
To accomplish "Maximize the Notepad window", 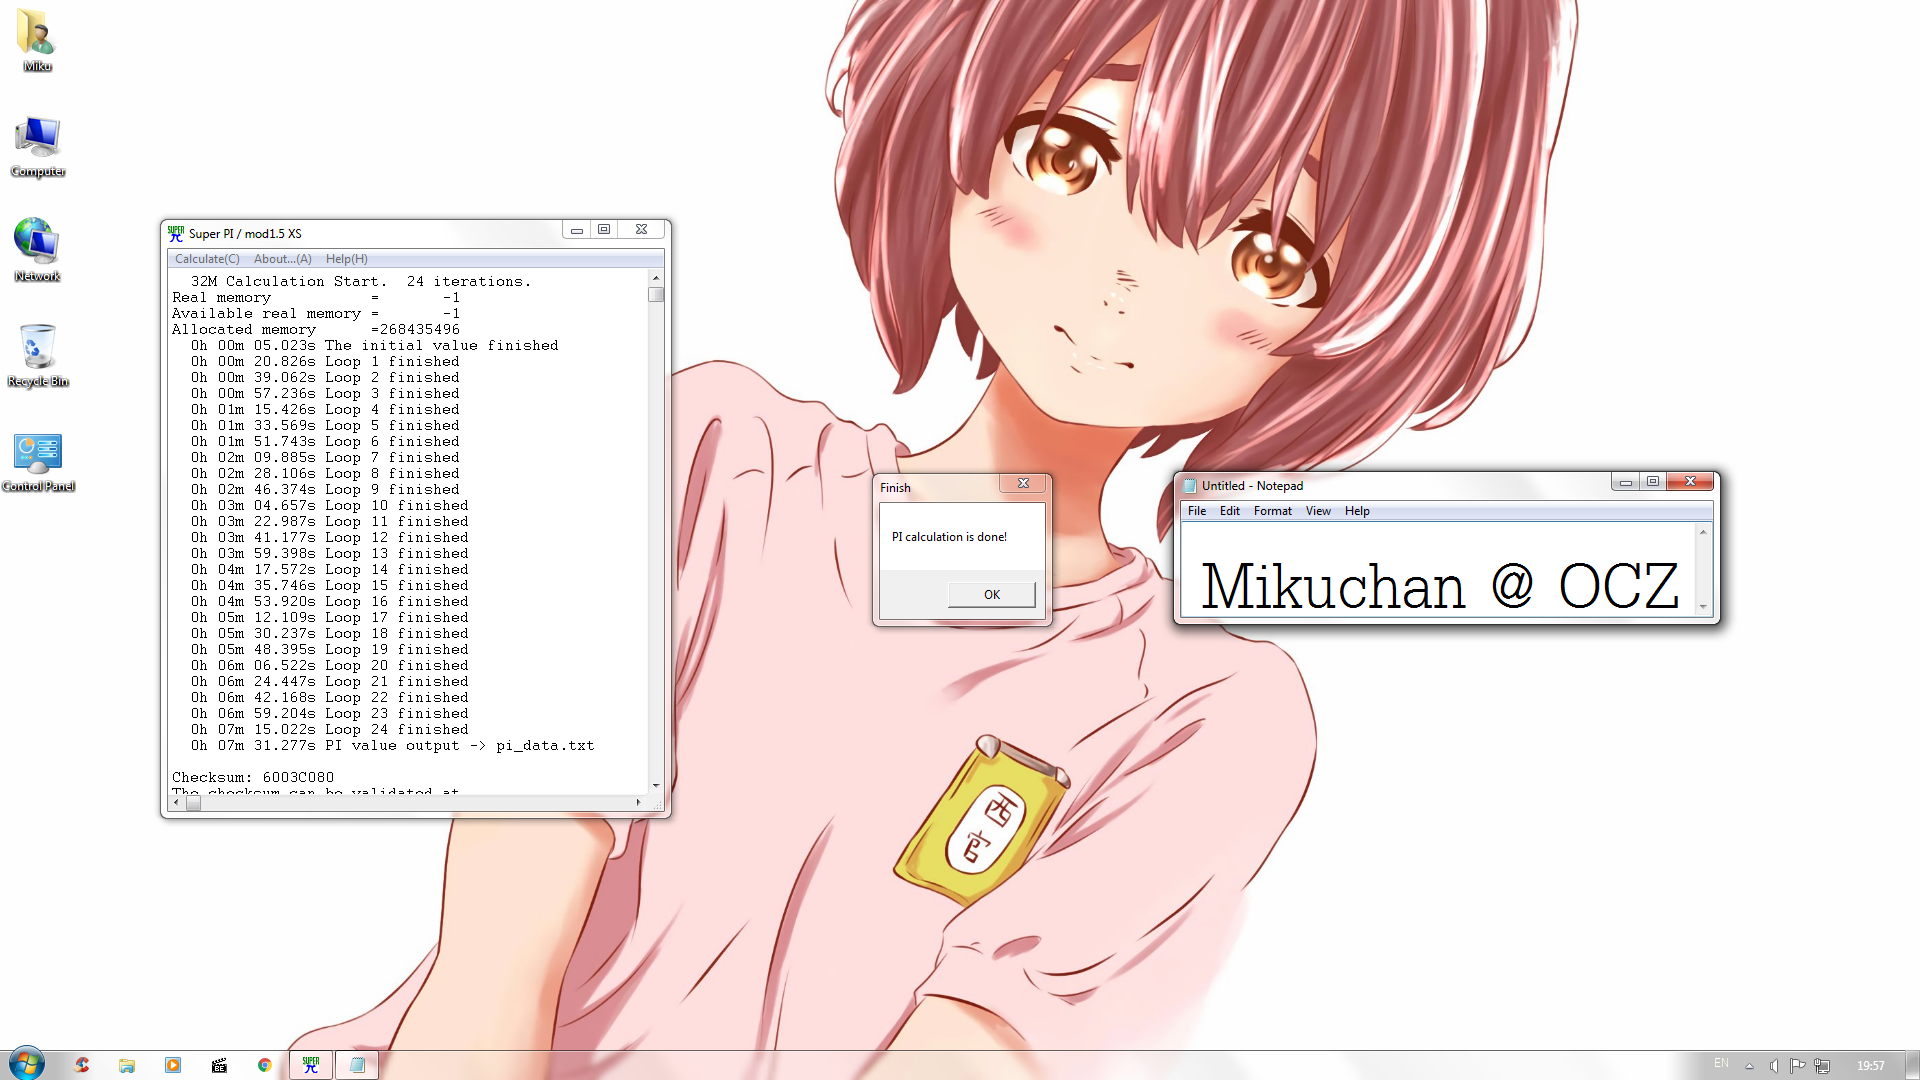I will pyautogui.click(x=1653, y=482).
